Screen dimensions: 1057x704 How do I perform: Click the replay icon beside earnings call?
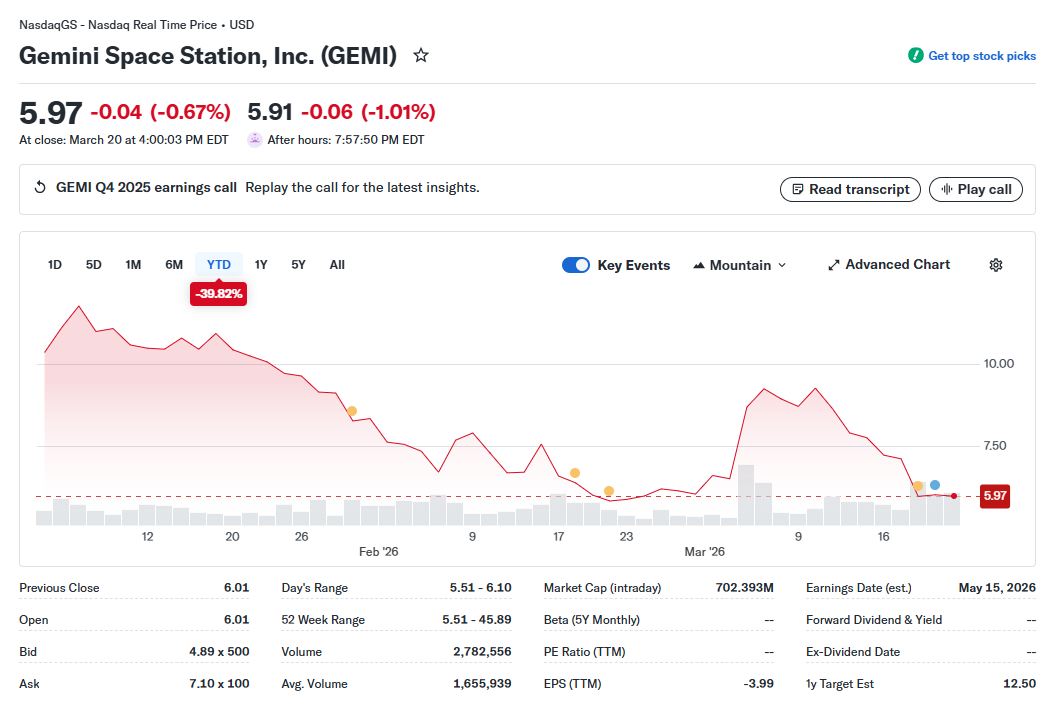click(40, 188)
